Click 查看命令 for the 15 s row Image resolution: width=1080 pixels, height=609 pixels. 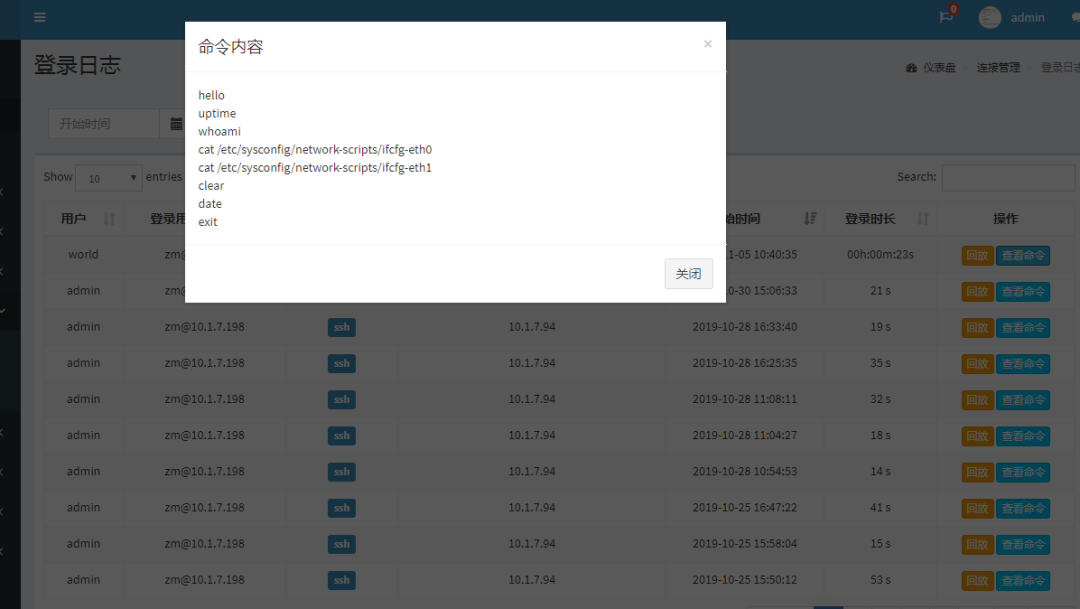pos(1023,545)
